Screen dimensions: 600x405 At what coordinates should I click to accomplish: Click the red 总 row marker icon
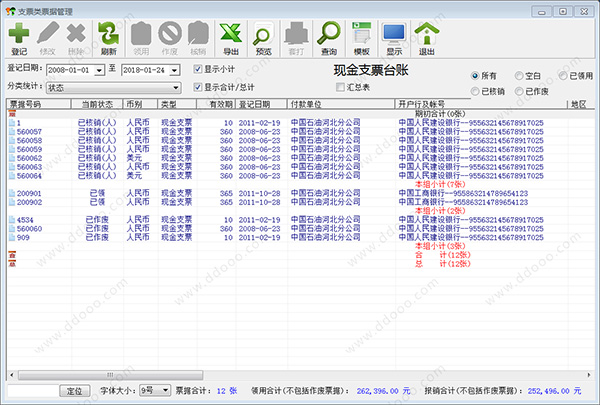pos(12,264)
